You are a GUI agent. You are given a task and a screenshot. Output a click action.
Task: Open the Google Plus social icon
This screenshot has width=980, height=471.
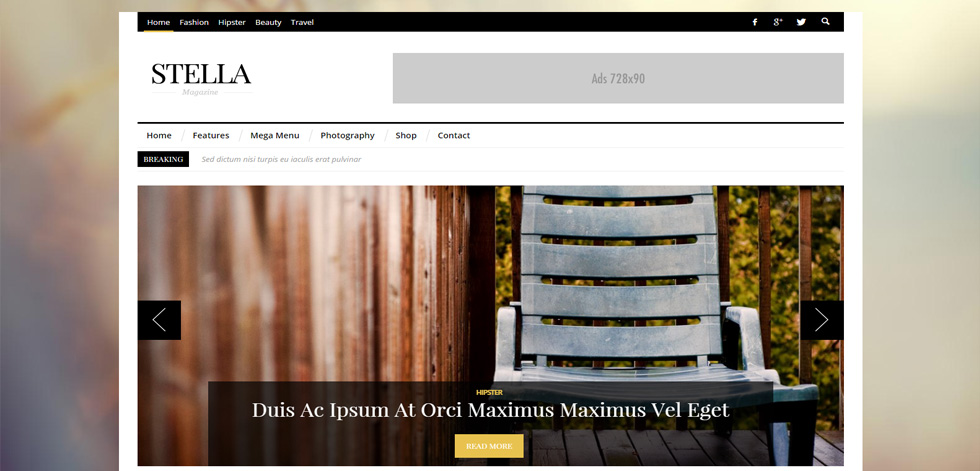[x=778, y=22]
